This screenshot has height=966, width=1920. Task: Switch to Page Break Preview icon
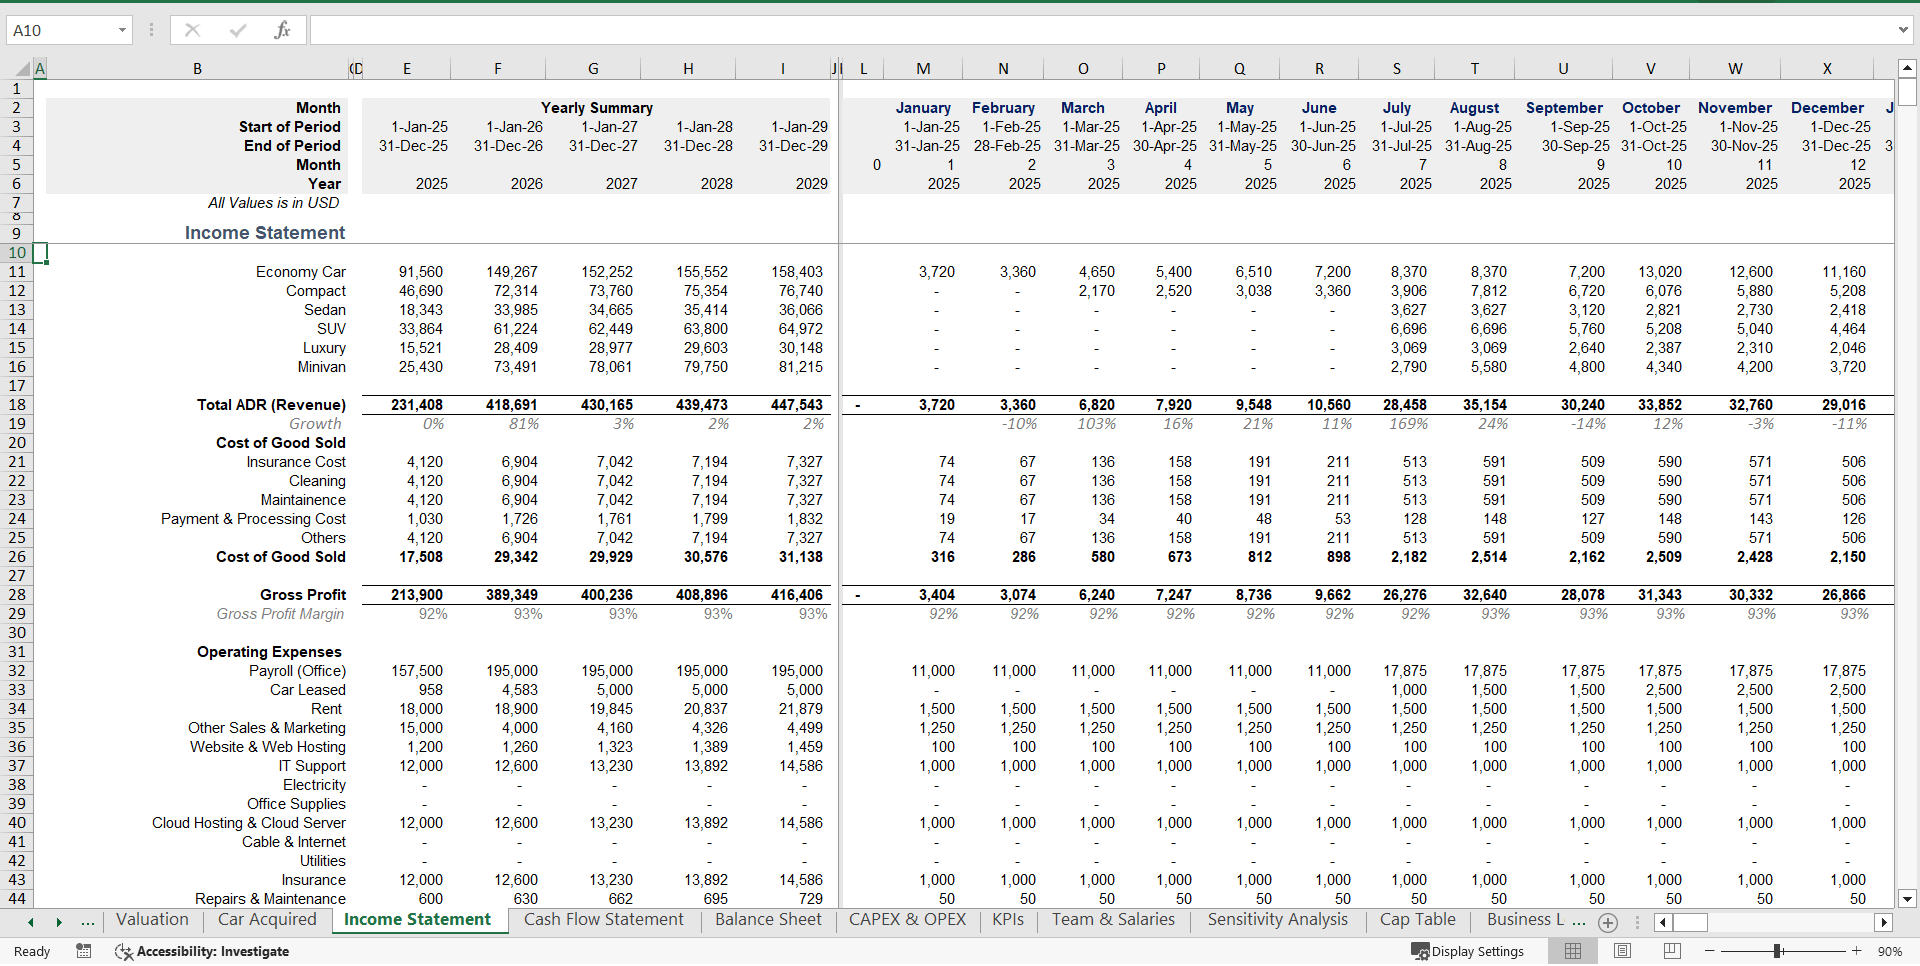pyautogui.click(x=1671, y=951)
